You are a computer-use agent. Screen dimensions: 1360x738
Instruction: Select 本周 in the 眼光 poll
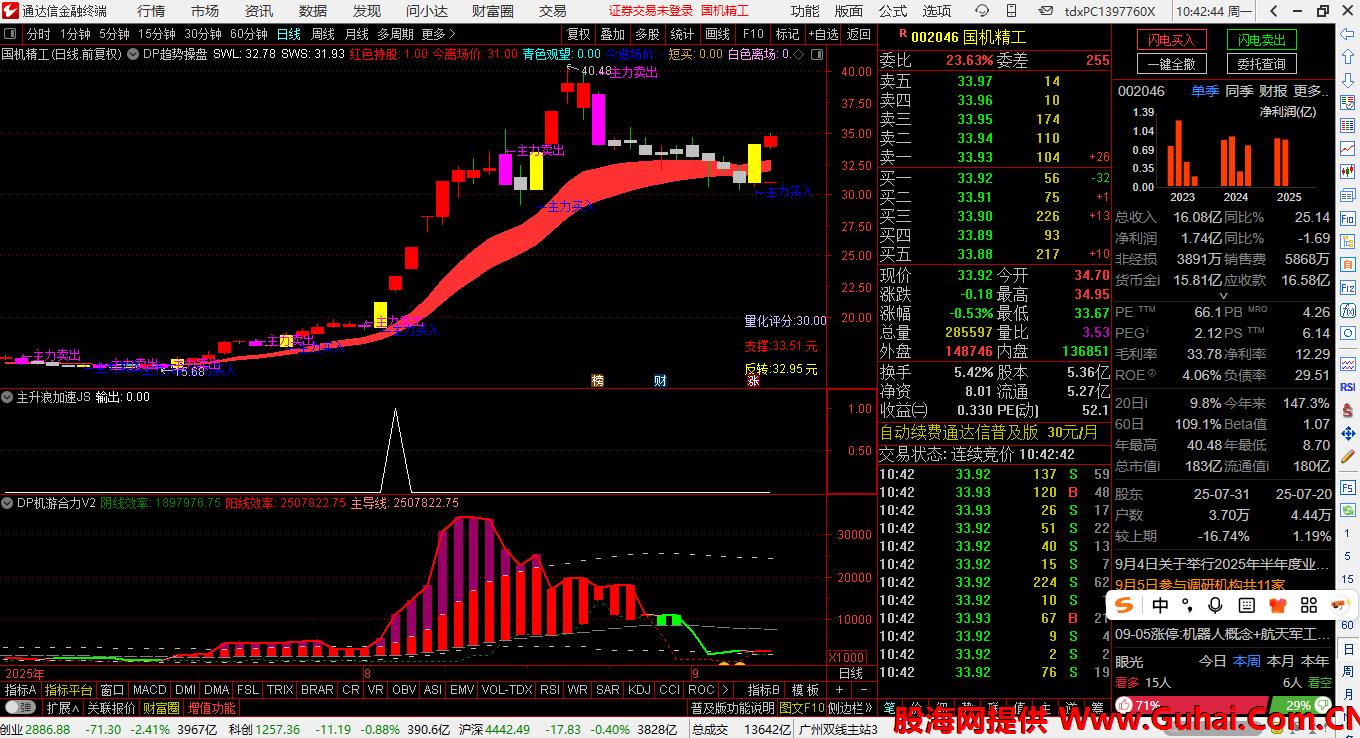(1246, 661)
